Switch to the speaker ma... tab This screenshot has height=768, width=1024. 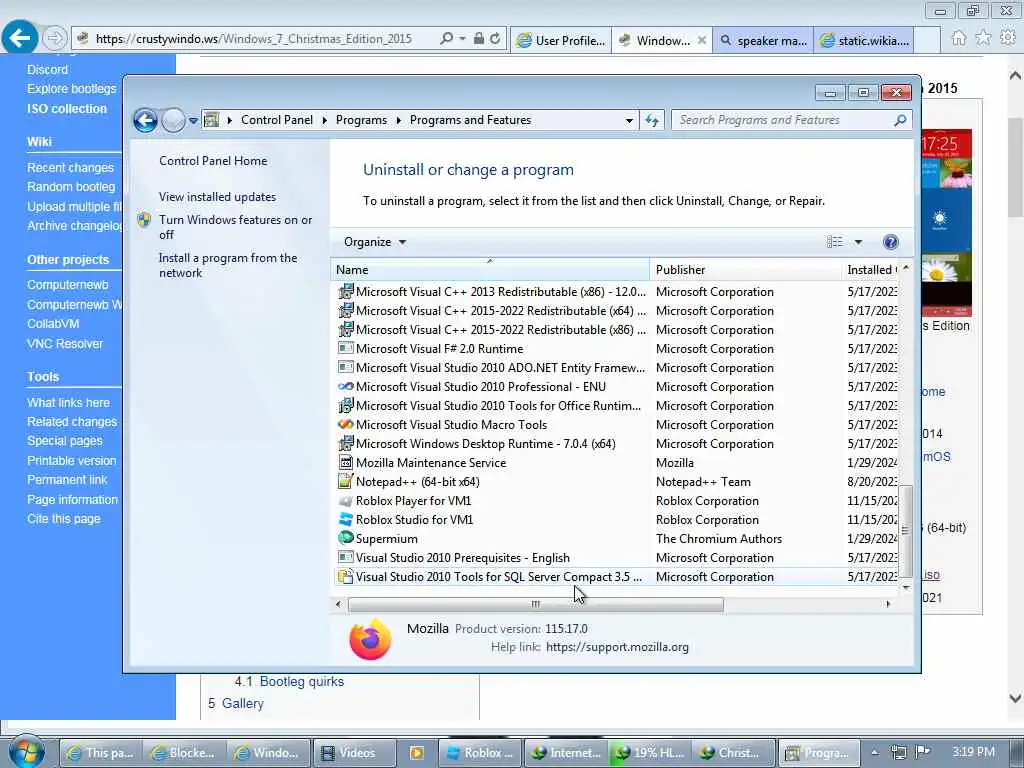[x=763, y=40]
